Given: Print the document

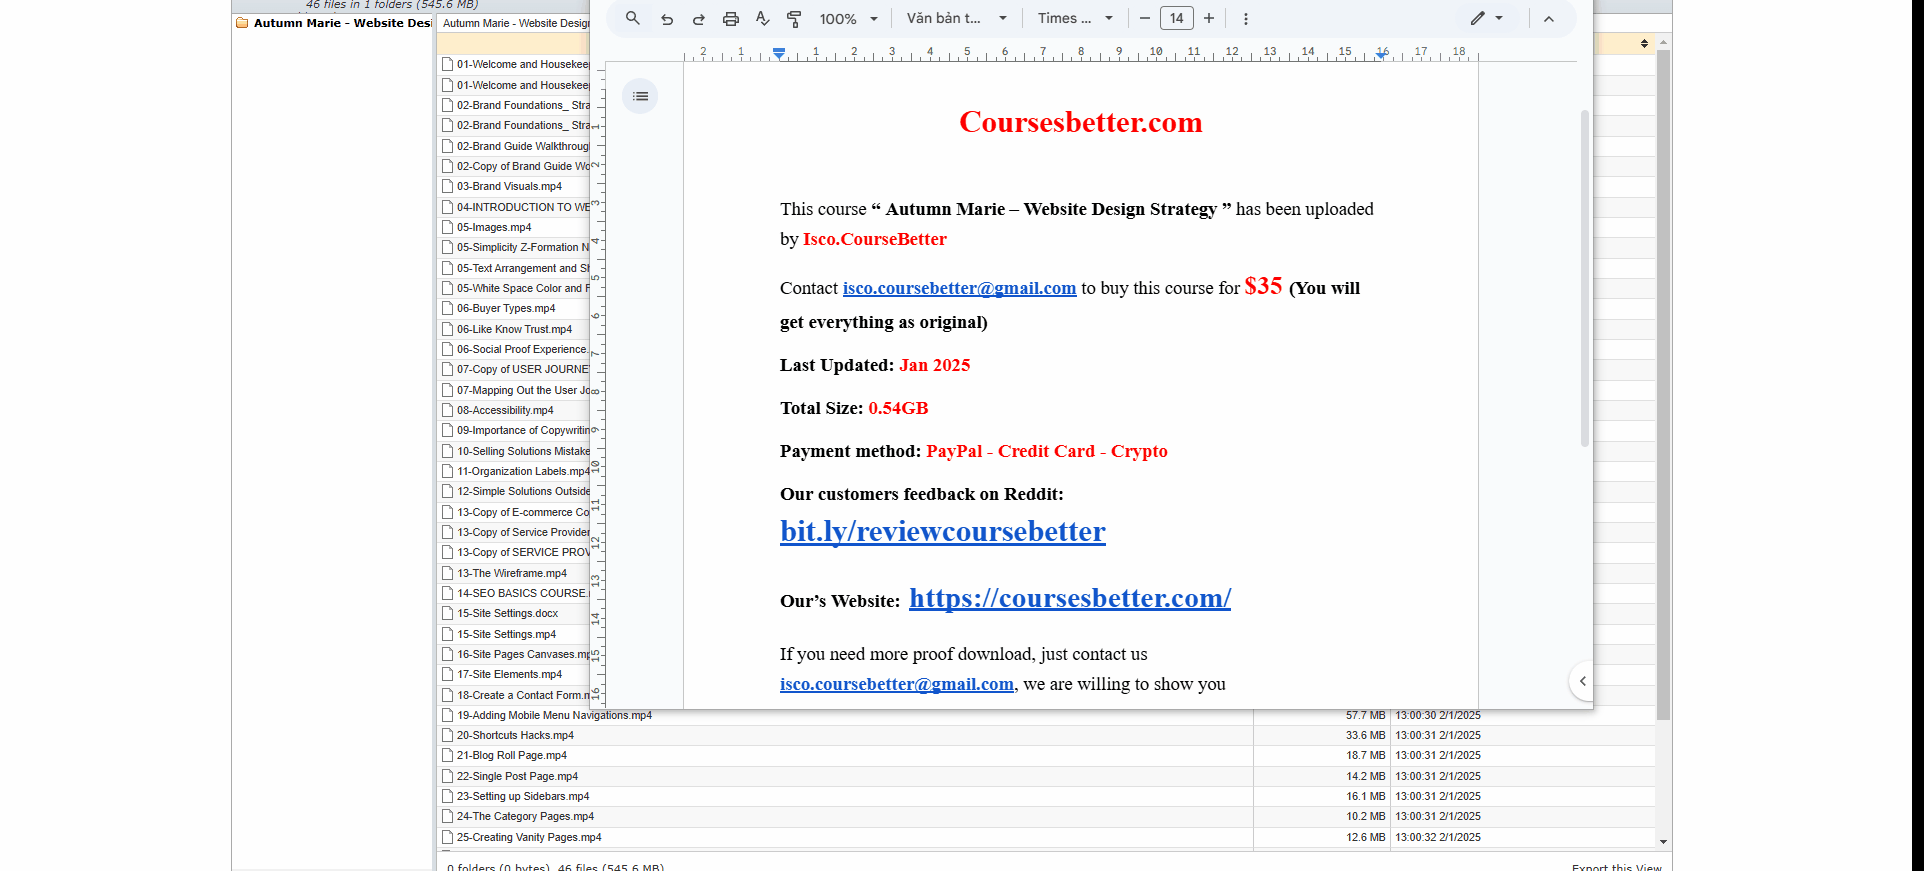Looking at the screenshot, I should [731, 18].
